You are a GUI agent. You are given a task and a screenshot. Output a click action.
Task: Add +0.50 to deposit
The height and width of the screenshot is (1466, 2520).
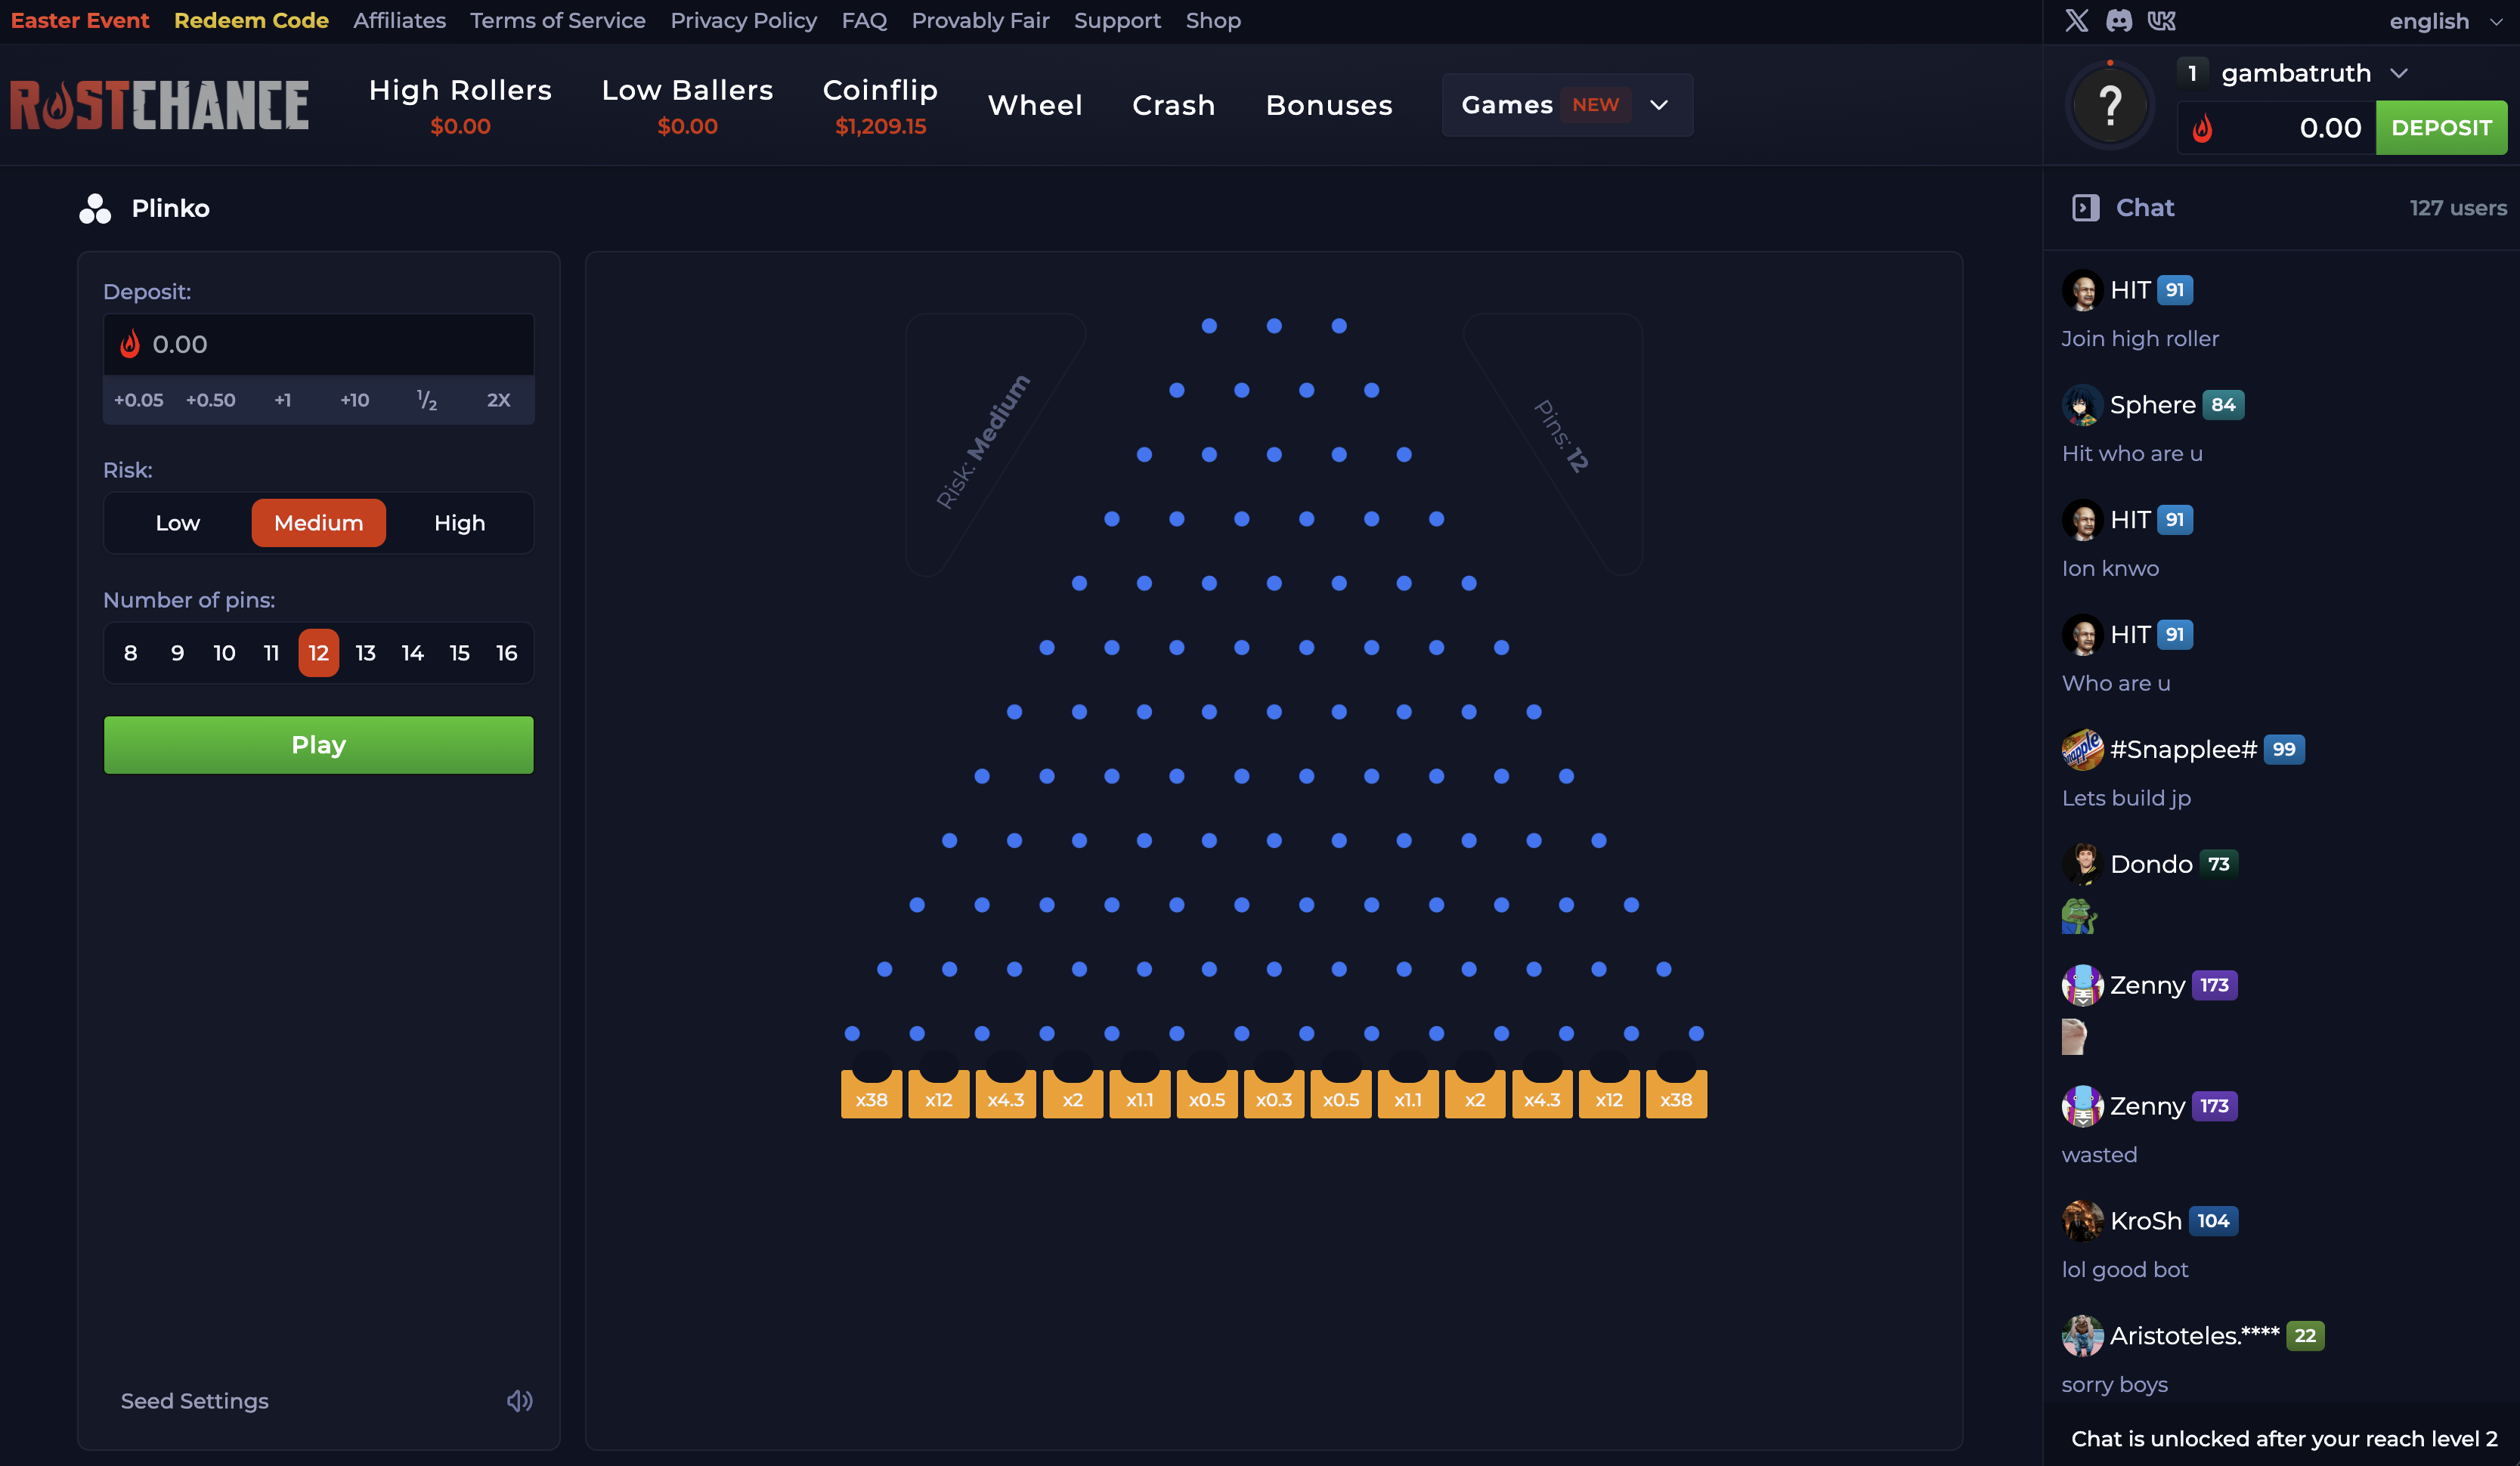(x=210, y=400)
